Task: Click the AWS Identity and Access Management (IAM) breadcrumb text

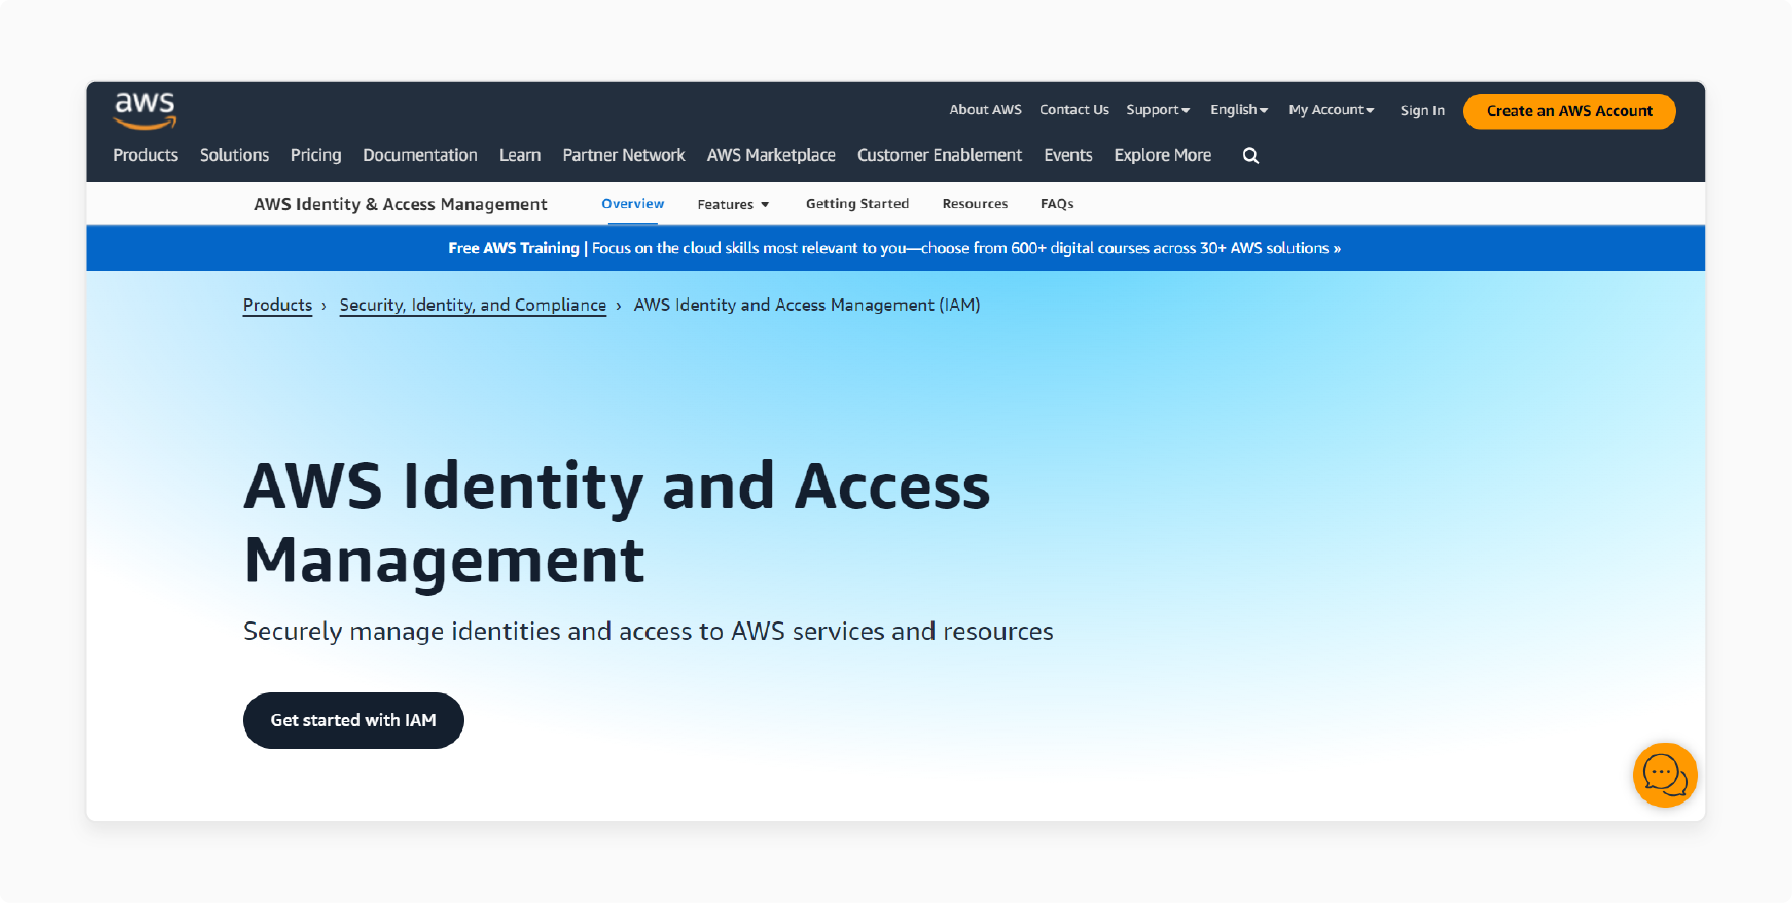Action: 807,305
